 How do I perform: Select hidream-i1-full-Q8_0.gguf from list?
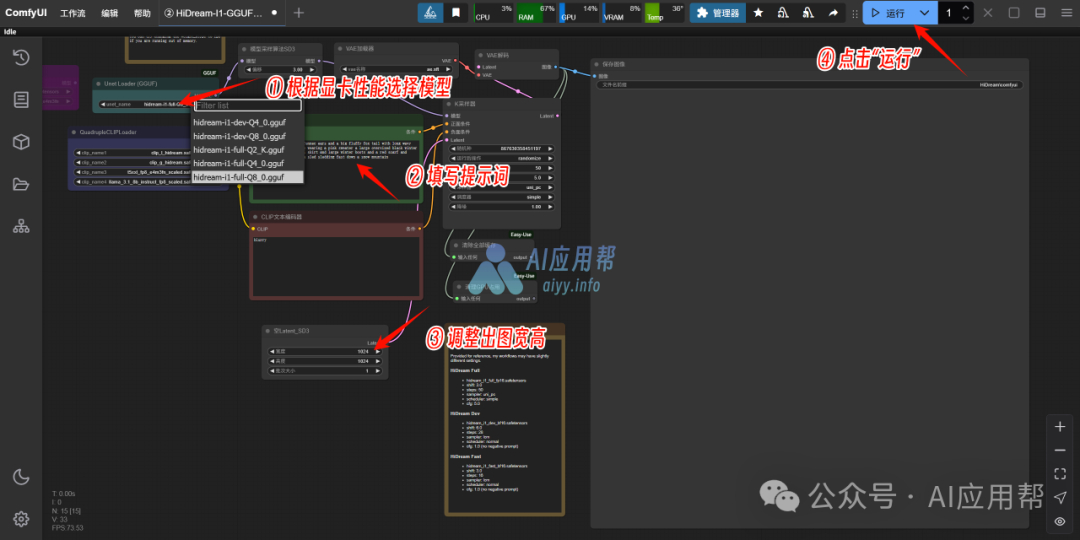click(x=247, y=177)
